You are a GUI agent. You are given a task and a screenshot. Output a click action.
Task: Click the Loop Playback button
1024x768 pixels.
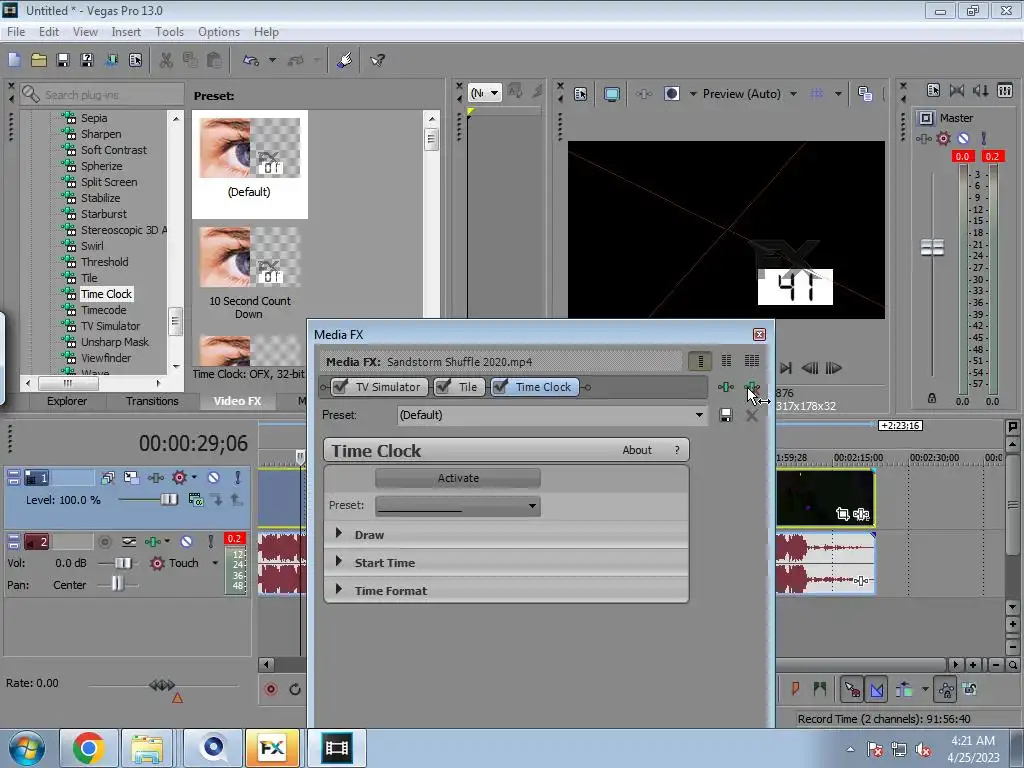coord(295,690)
